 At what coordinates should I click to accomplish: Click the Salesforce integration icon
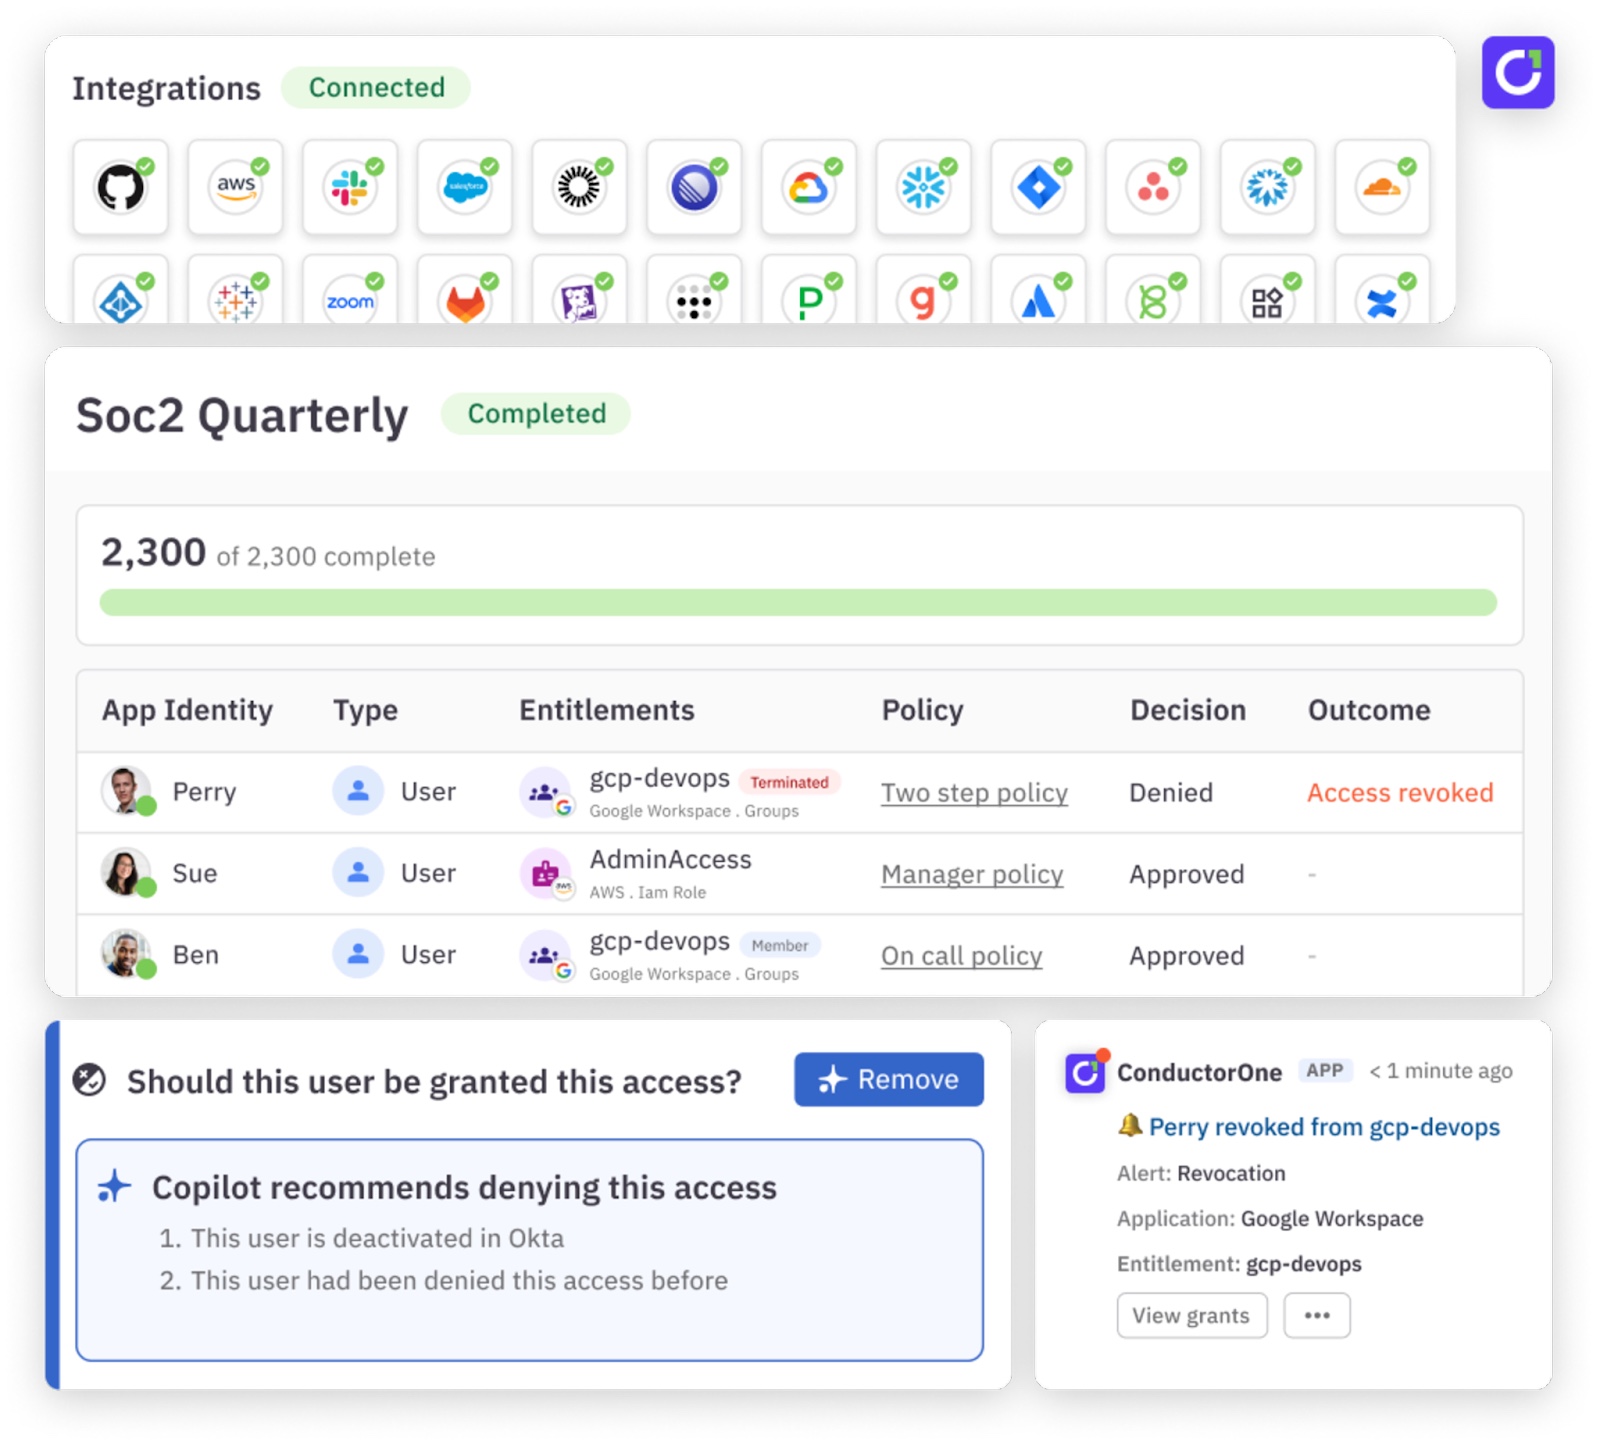coord(465,187)
